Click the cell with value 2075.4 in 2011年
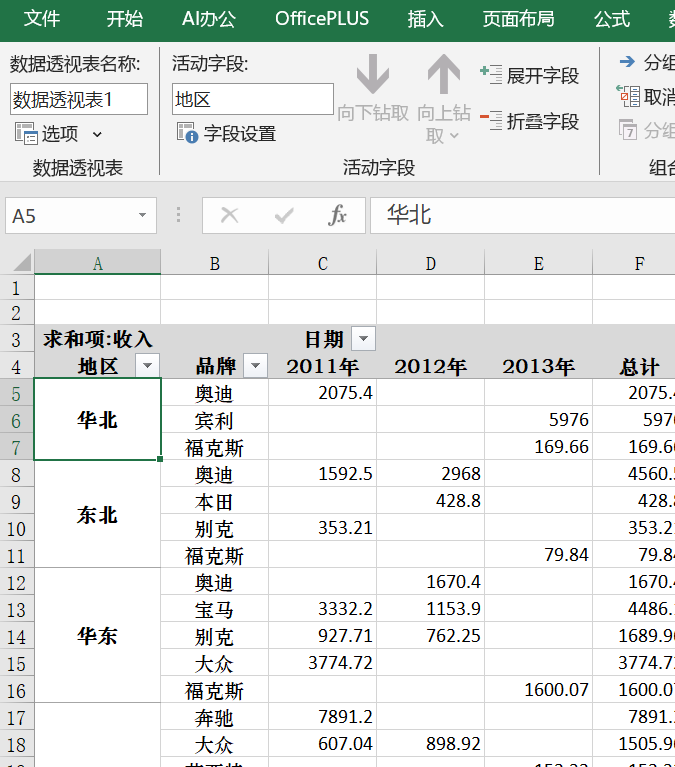The image size is (675, 767). [x=323, y=393]
